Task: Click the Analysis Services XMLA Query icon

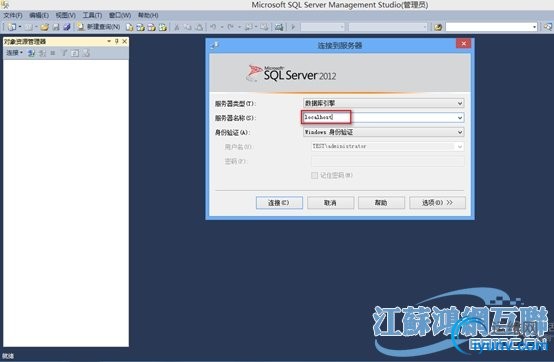Action: [163, 27]
